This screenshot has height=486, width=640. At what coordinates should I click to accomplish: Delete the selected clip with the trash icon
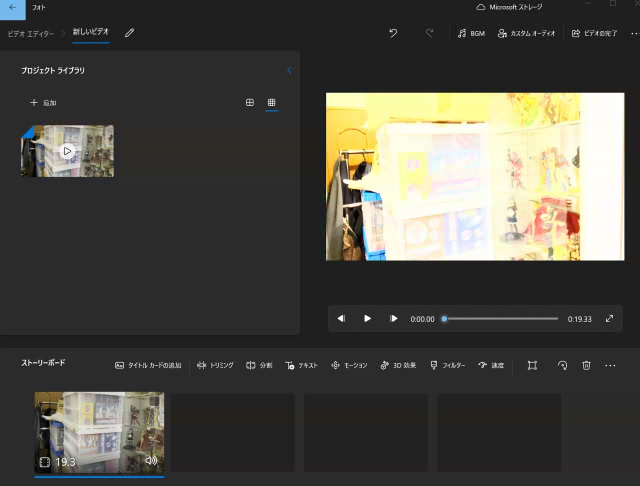pyautogui.click(x=587, y=366)
